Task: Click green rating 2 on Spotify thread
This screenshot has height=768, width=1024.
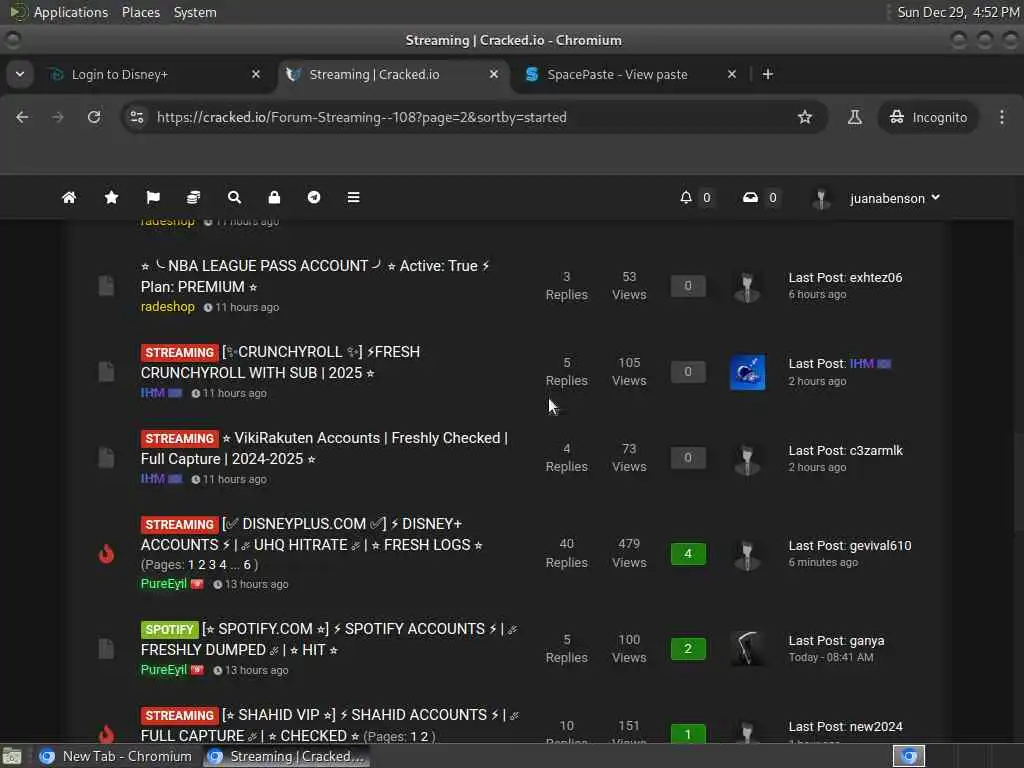Action: (x=688, y=648)
